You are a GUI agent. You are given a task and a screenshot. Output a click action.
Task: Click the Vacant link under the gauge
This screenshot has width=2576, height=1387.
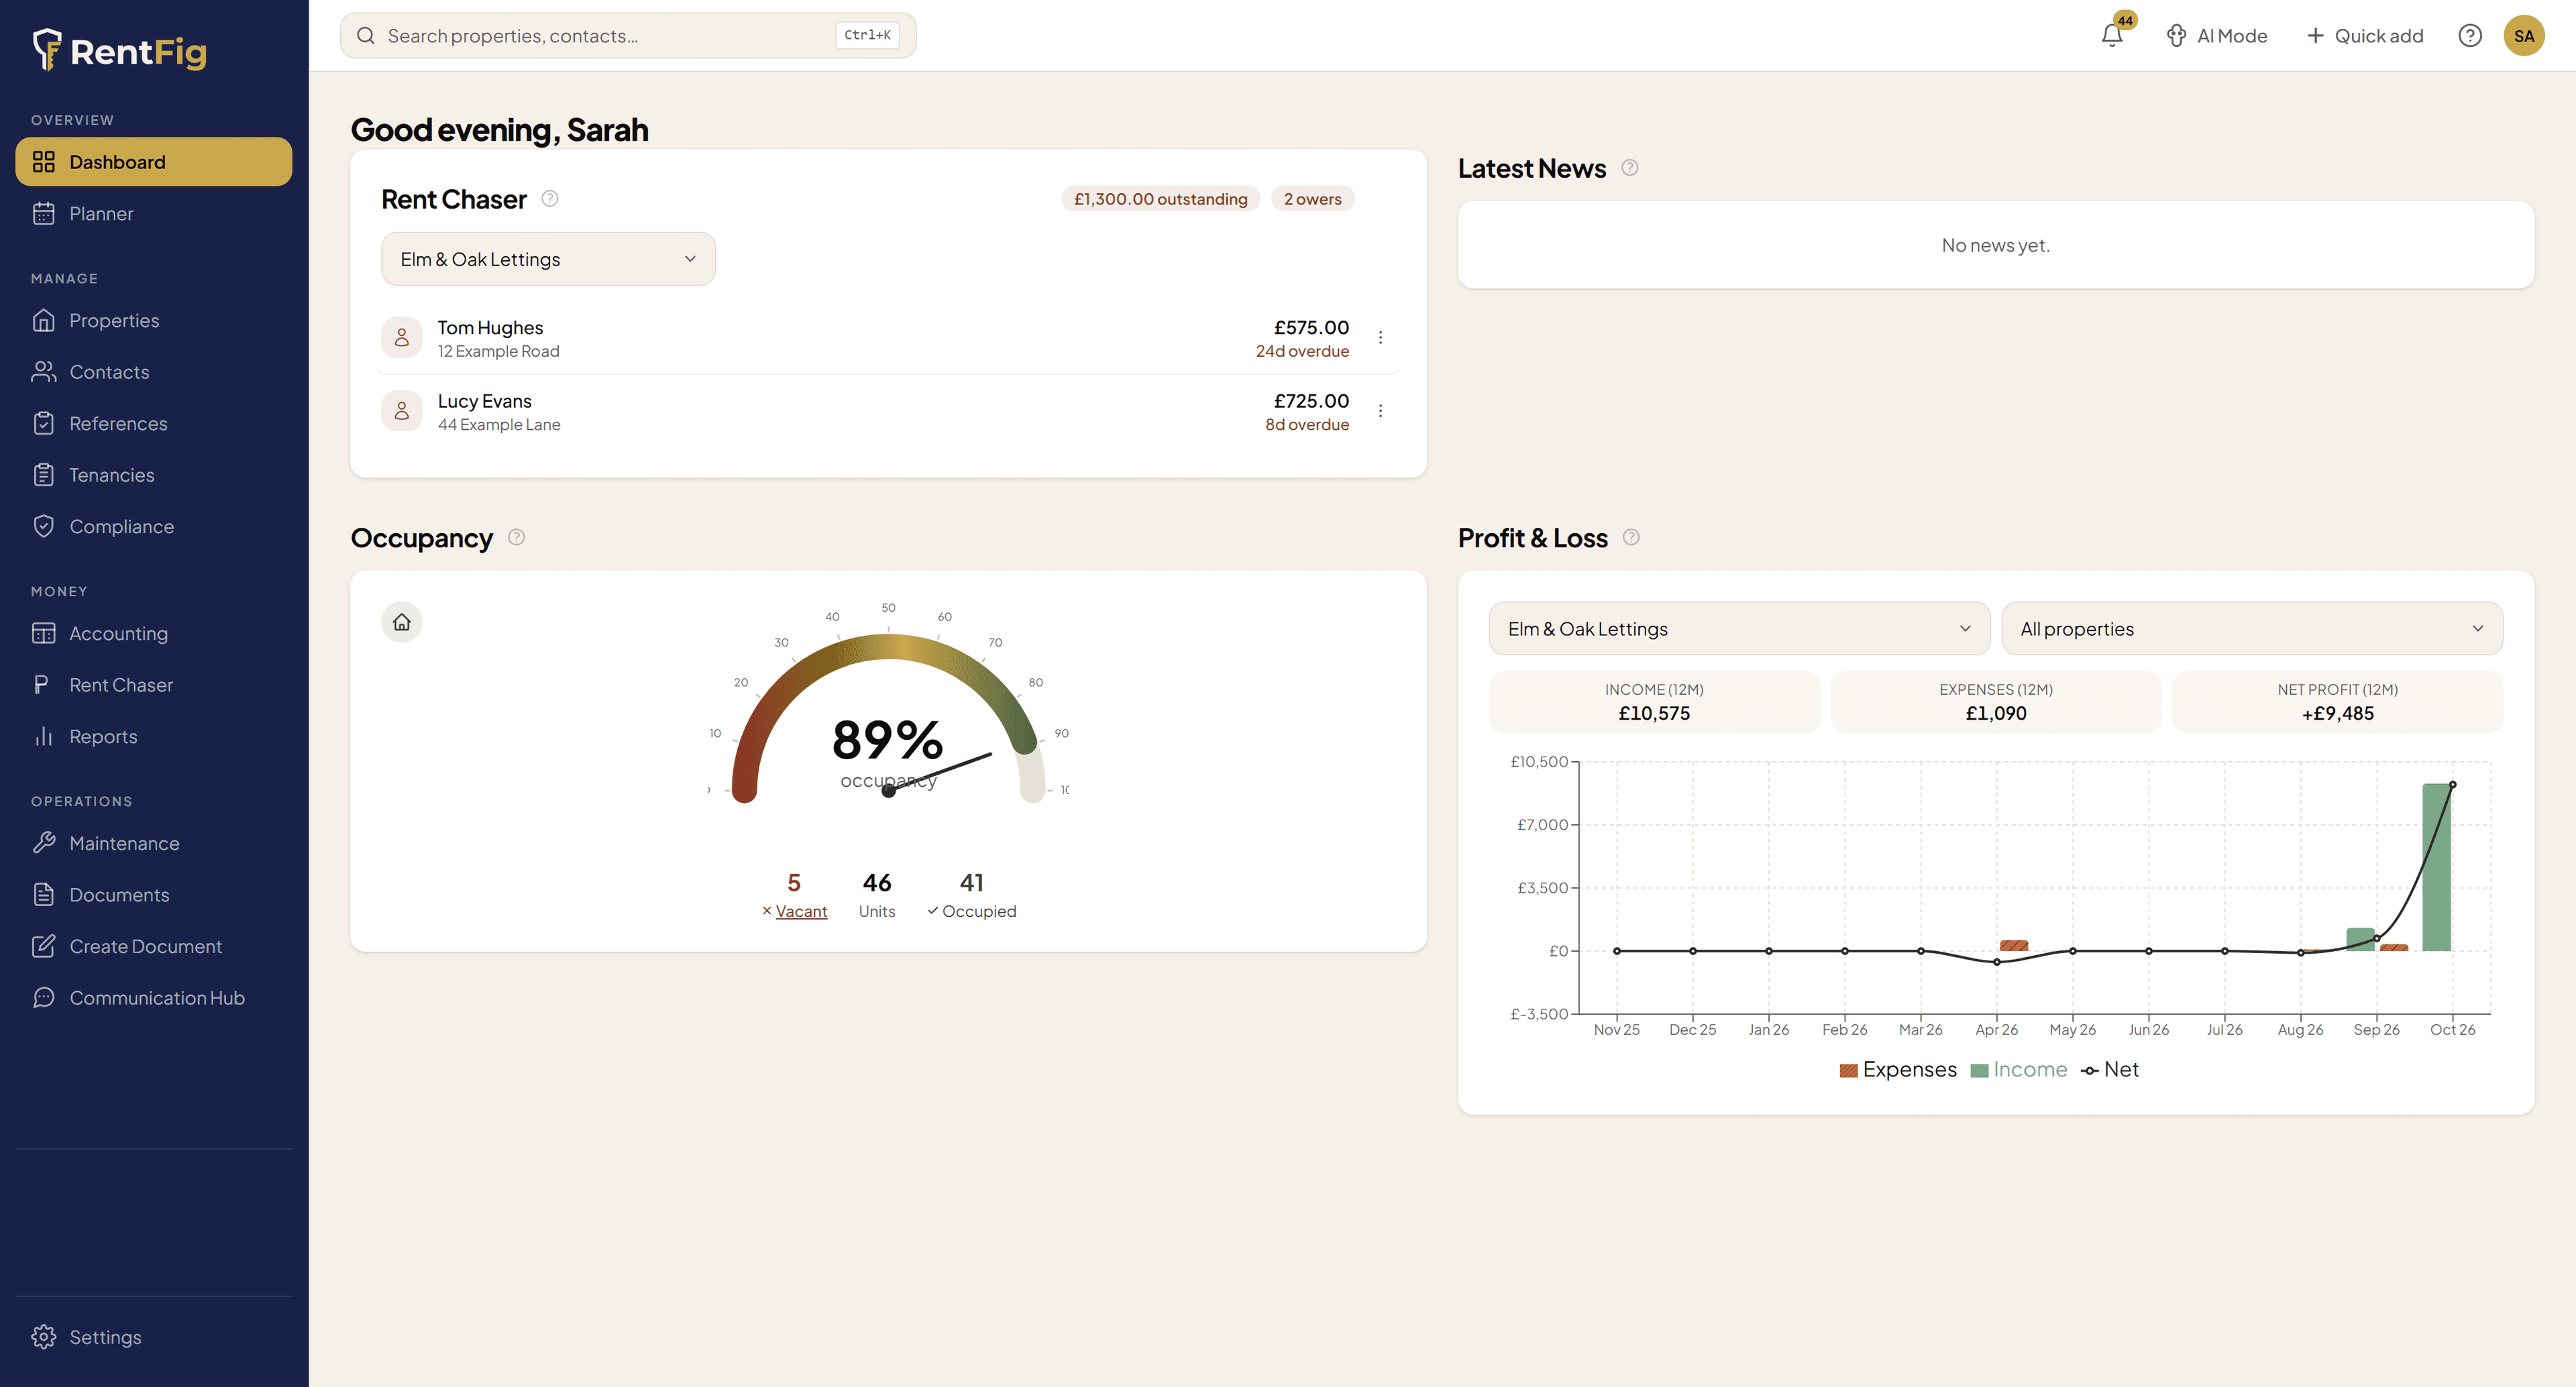click(801, 911)
